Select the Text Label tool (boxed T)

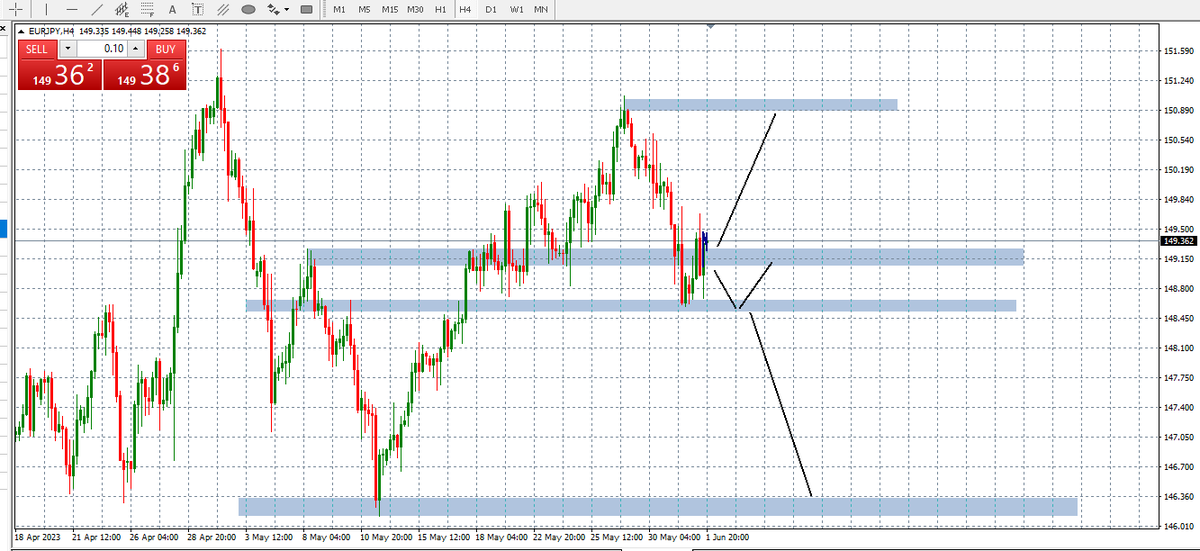coord(198,9)
